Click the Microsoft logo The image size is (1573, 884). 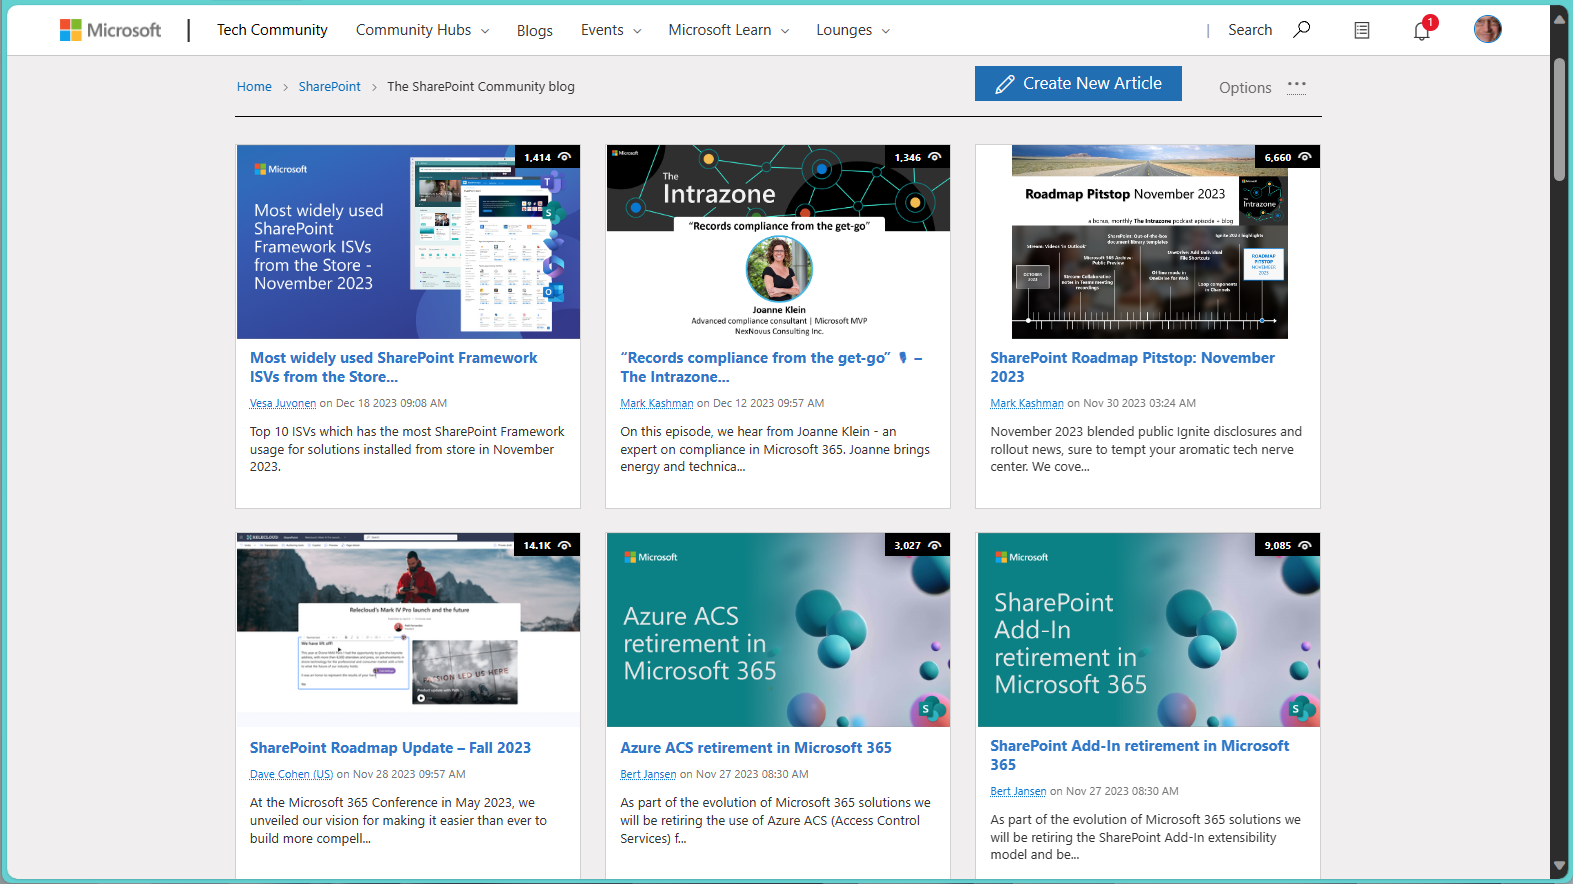click(x=110, y=30)
